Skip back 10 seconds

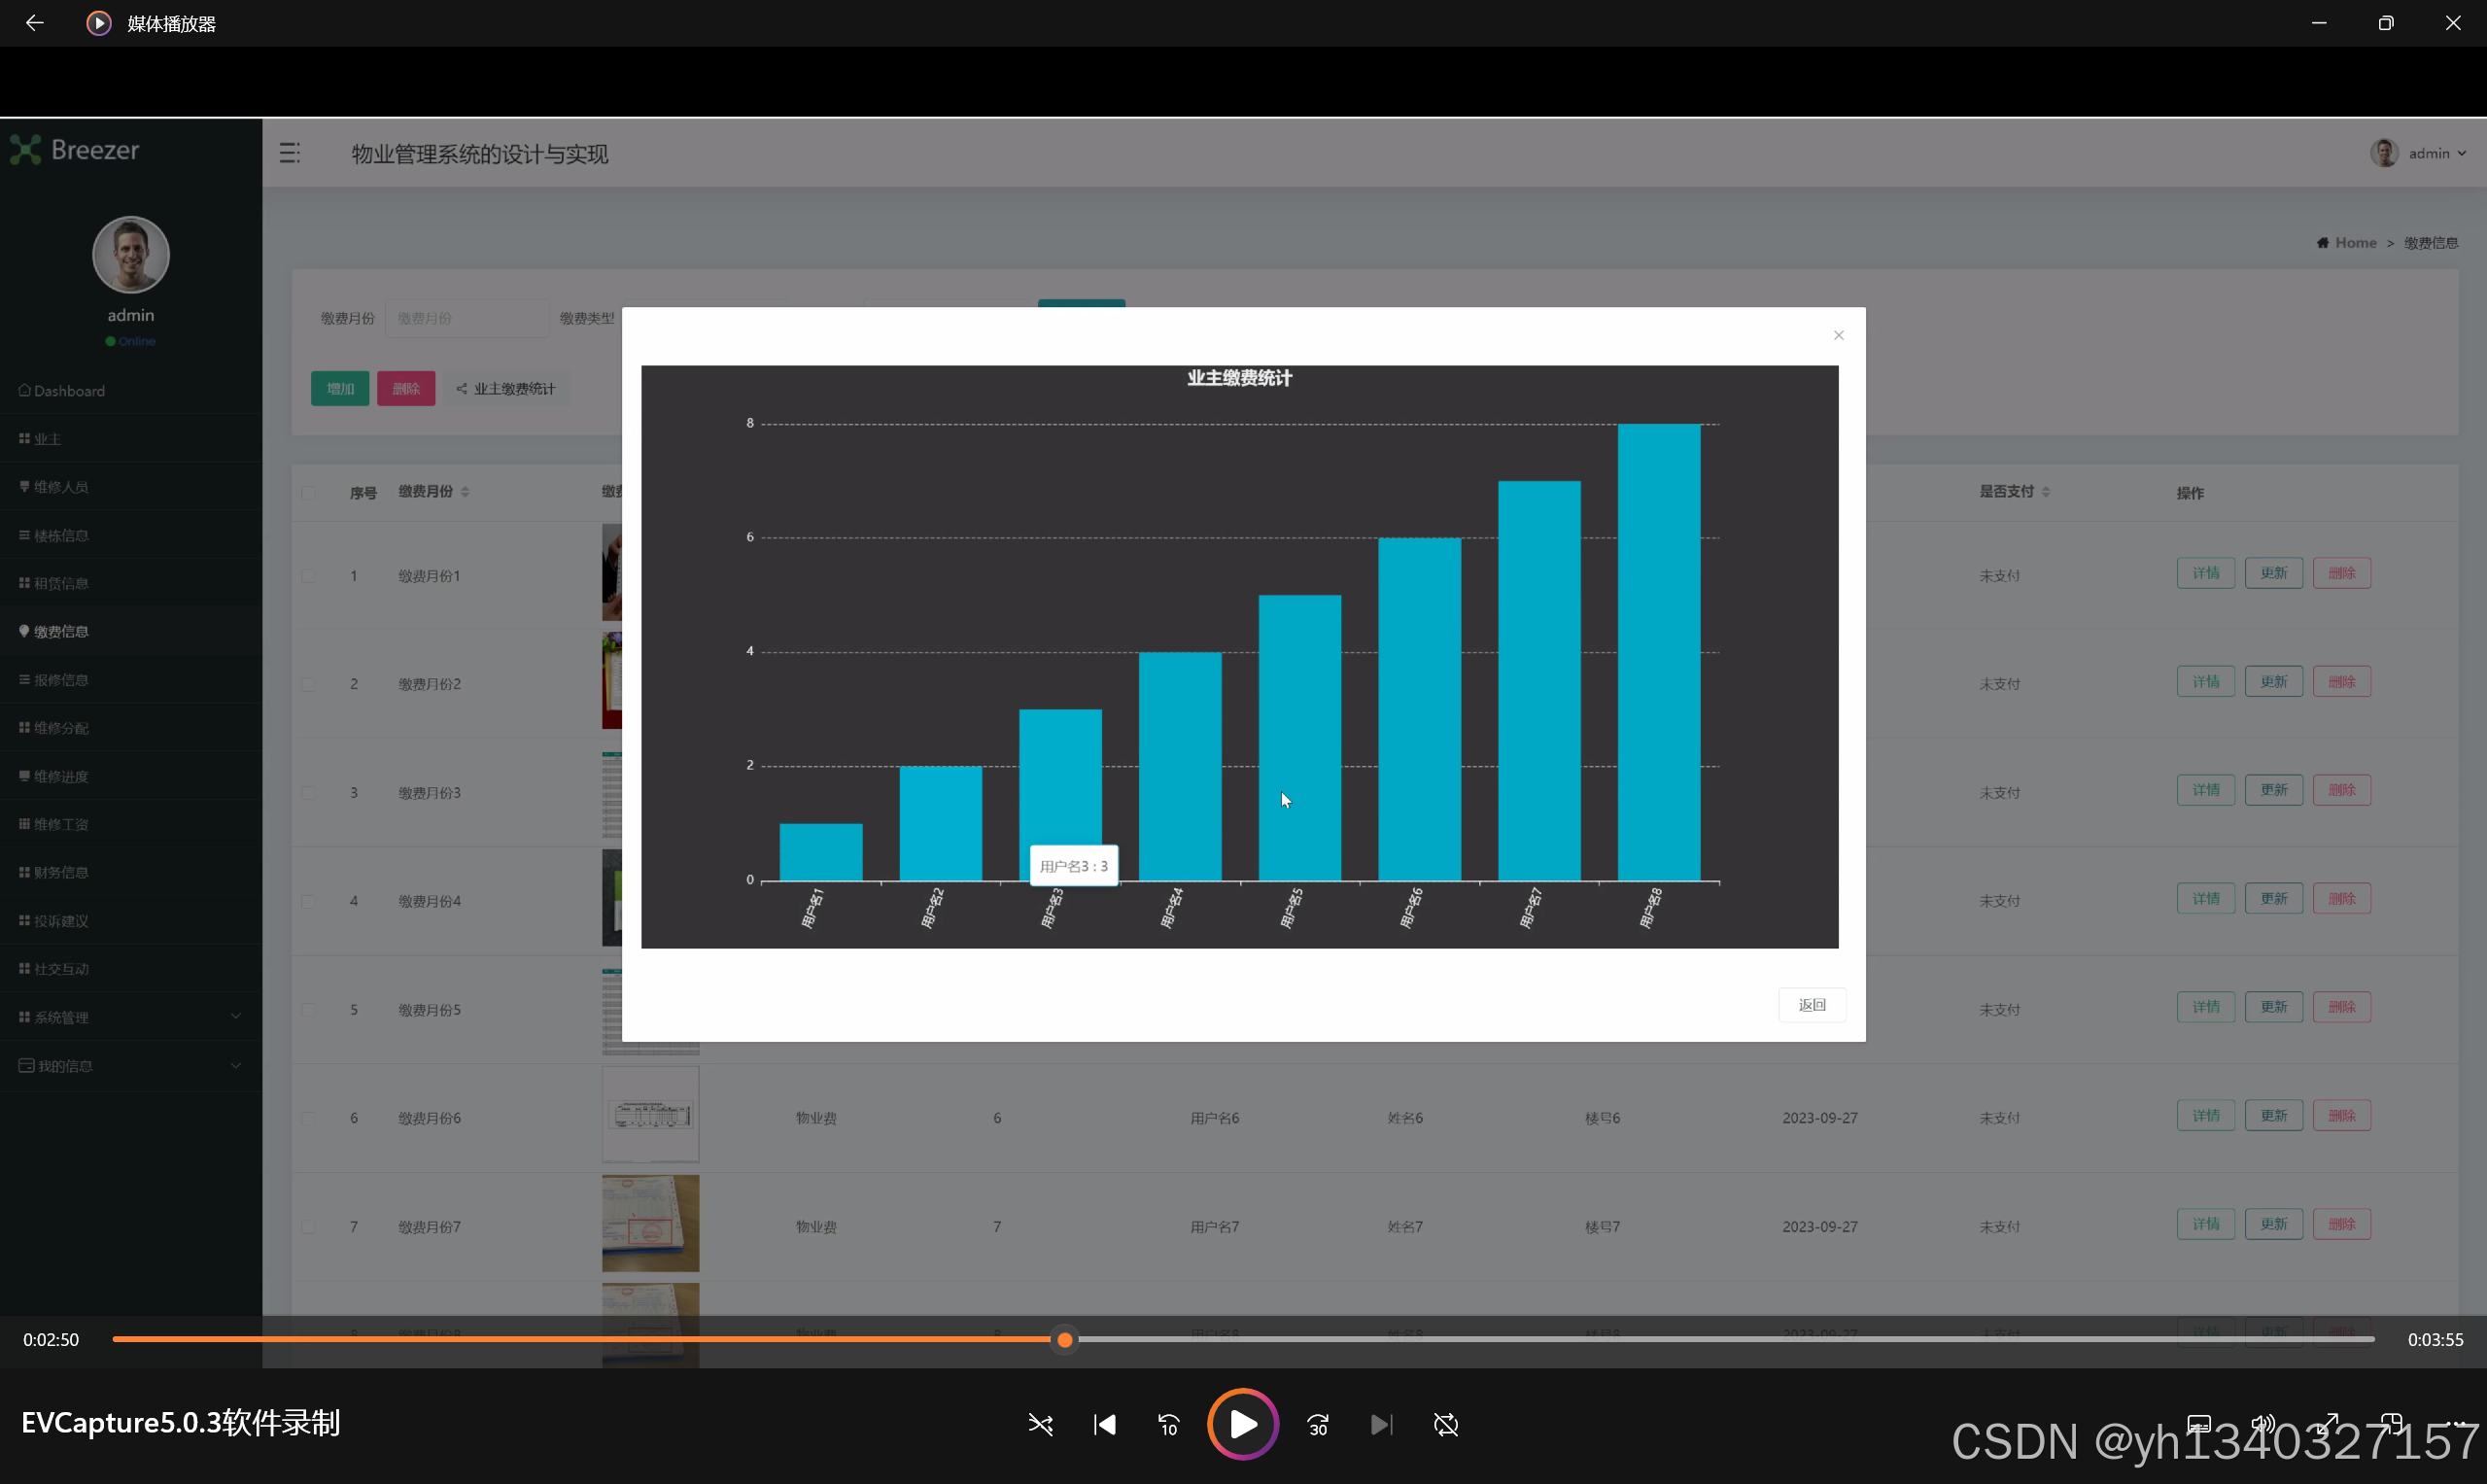point(1168,1424)
